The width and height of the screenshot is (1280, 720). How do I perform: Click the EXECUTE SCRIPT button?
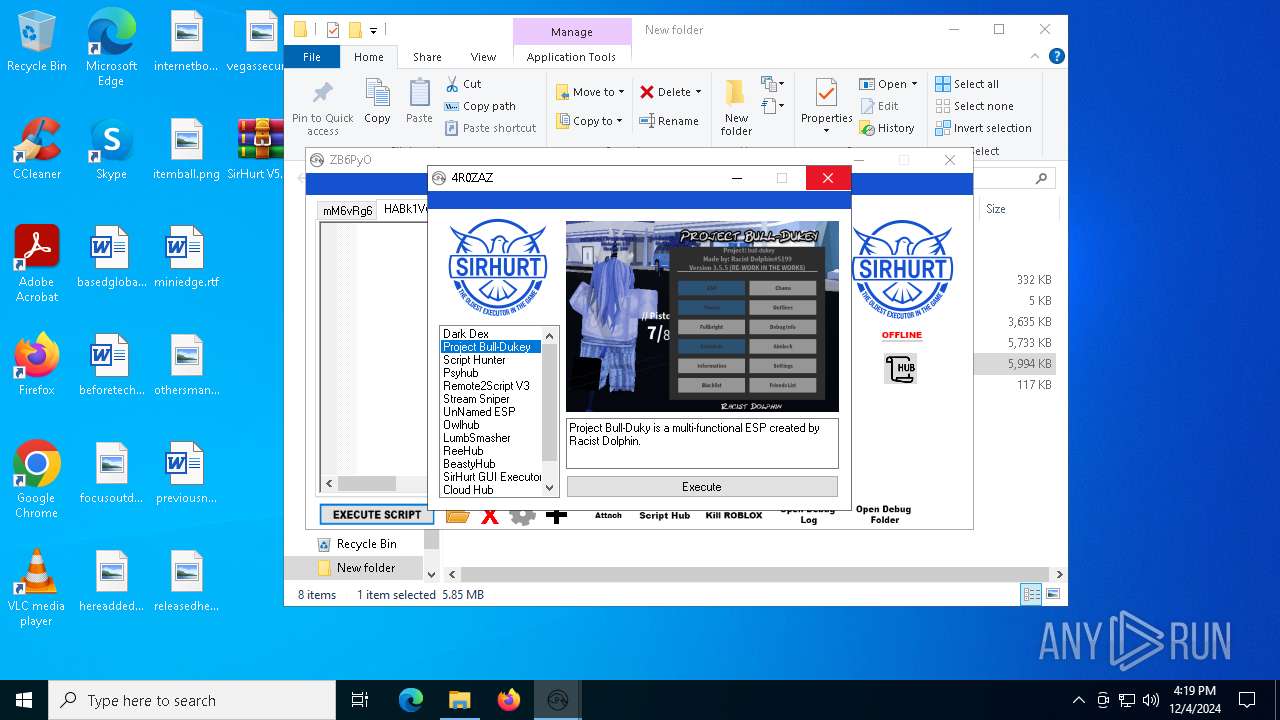tap(377, 515)
